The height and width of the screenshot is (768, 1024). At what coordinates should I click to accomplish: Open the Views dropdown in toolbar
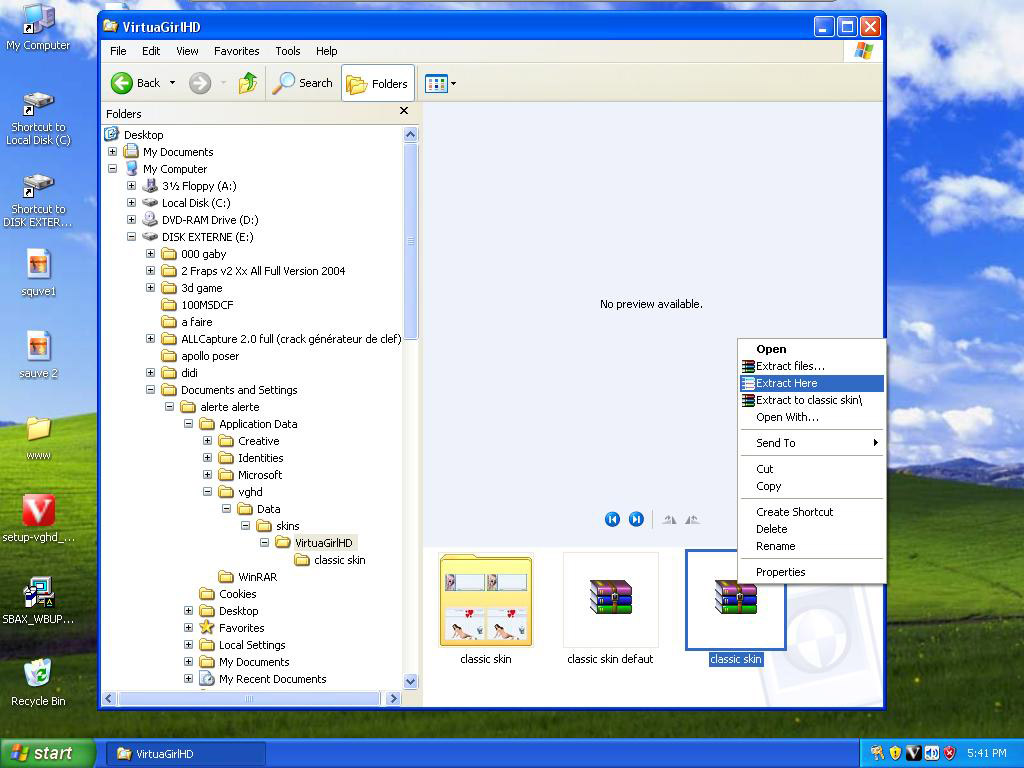440,84
